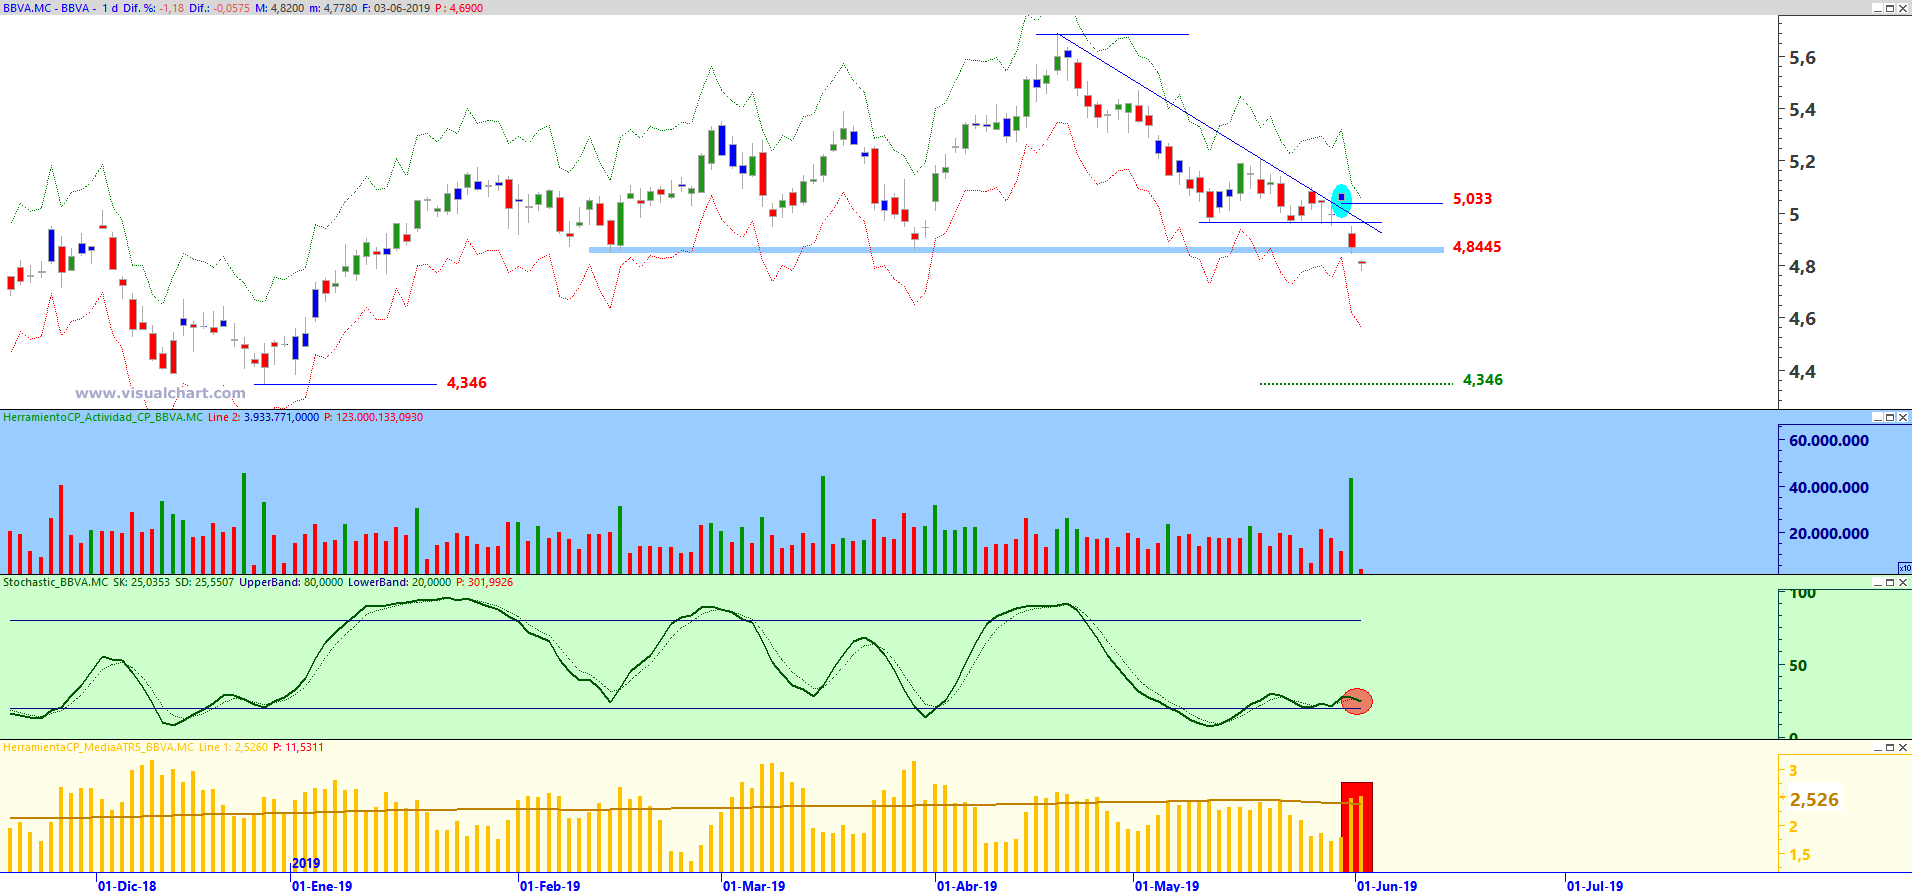Click the 'P: 11,5311' ATR value
Screen dimensions: 1912x892
(298, 747)
